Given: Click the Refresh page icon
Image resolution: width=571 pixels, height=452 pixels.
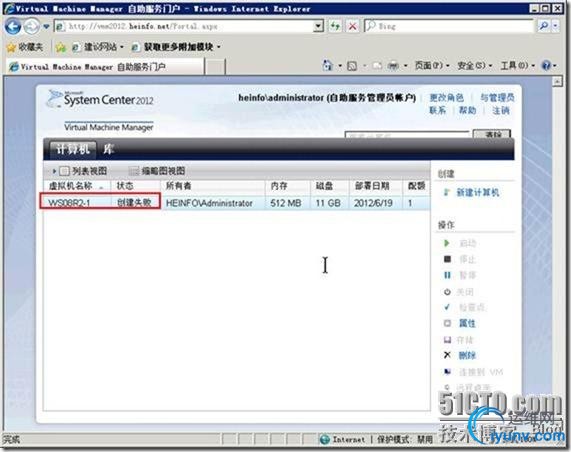Looking at the screenshot, I should point(335,26).
